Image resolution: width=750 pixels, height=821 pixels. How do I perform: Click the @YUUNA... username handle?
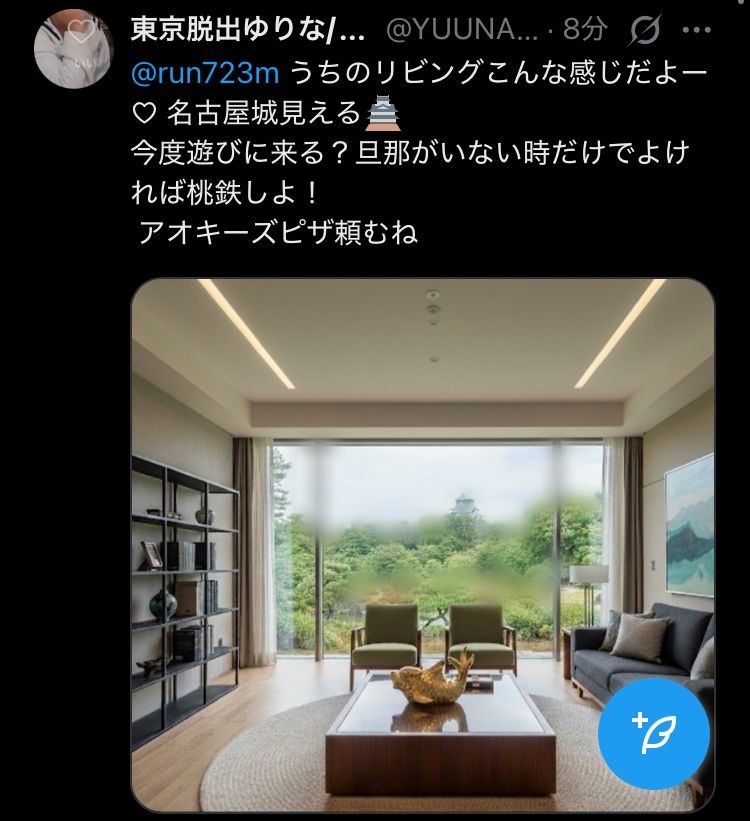click(462, 29)
